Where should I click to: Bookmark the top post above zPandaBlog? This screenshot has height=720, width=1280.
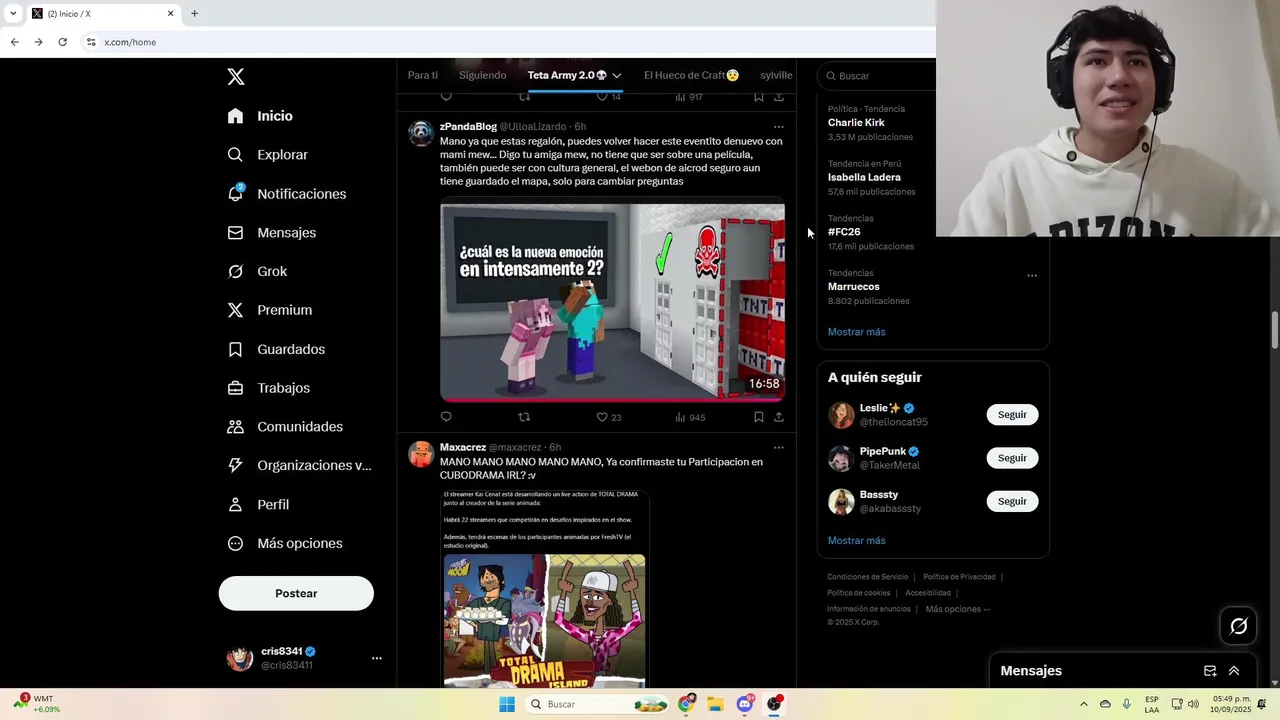pyautogui.click(x=758, y=97)
